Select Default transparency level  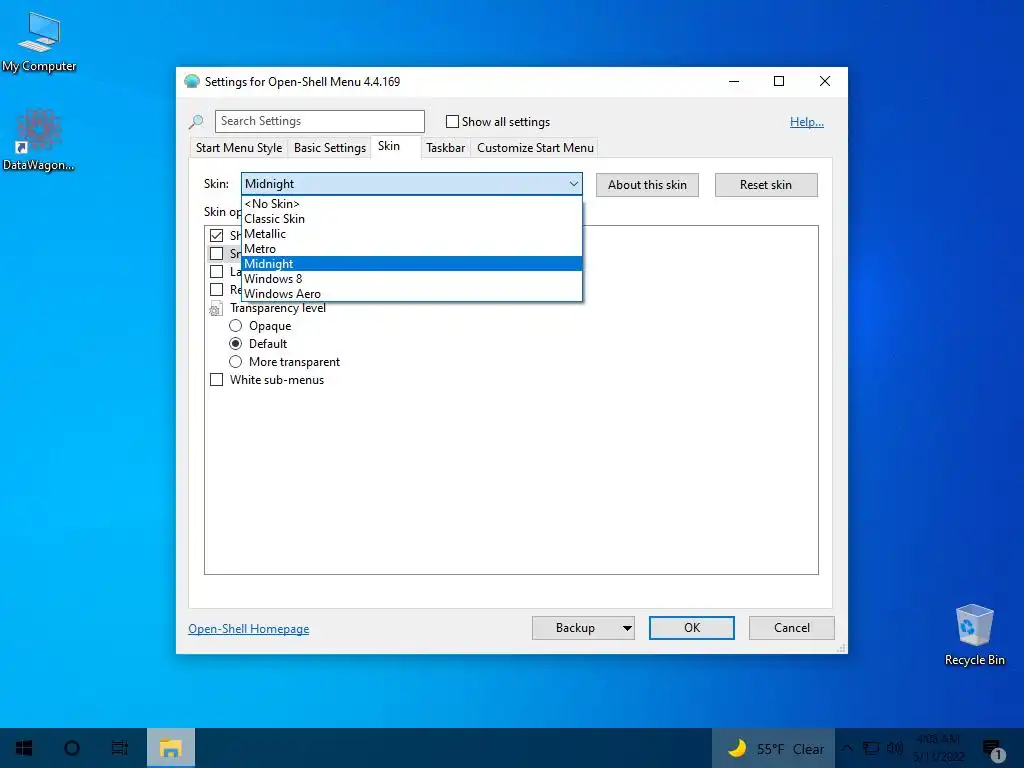click(236, 344)
